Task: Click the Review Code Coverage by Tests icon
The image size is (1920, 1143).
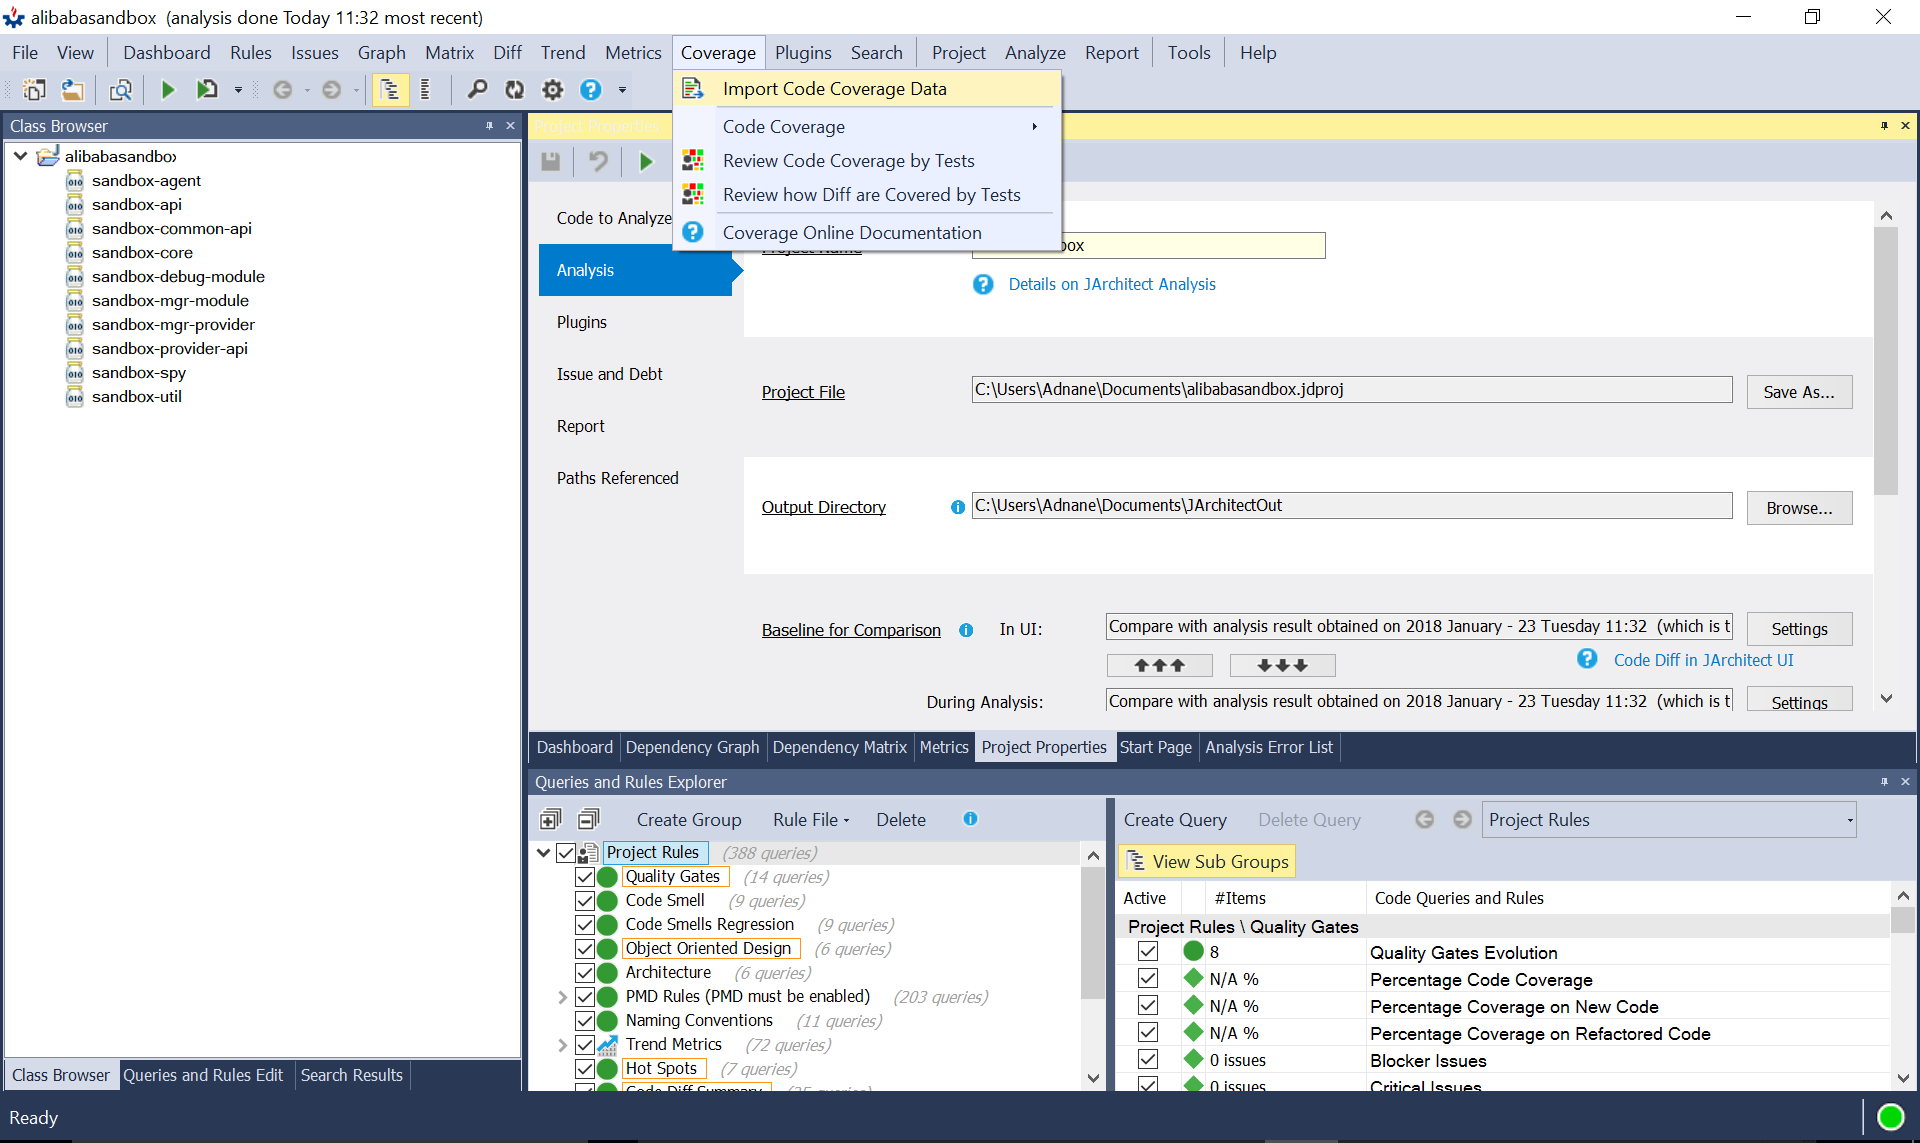Action: (x=693, y=160)
